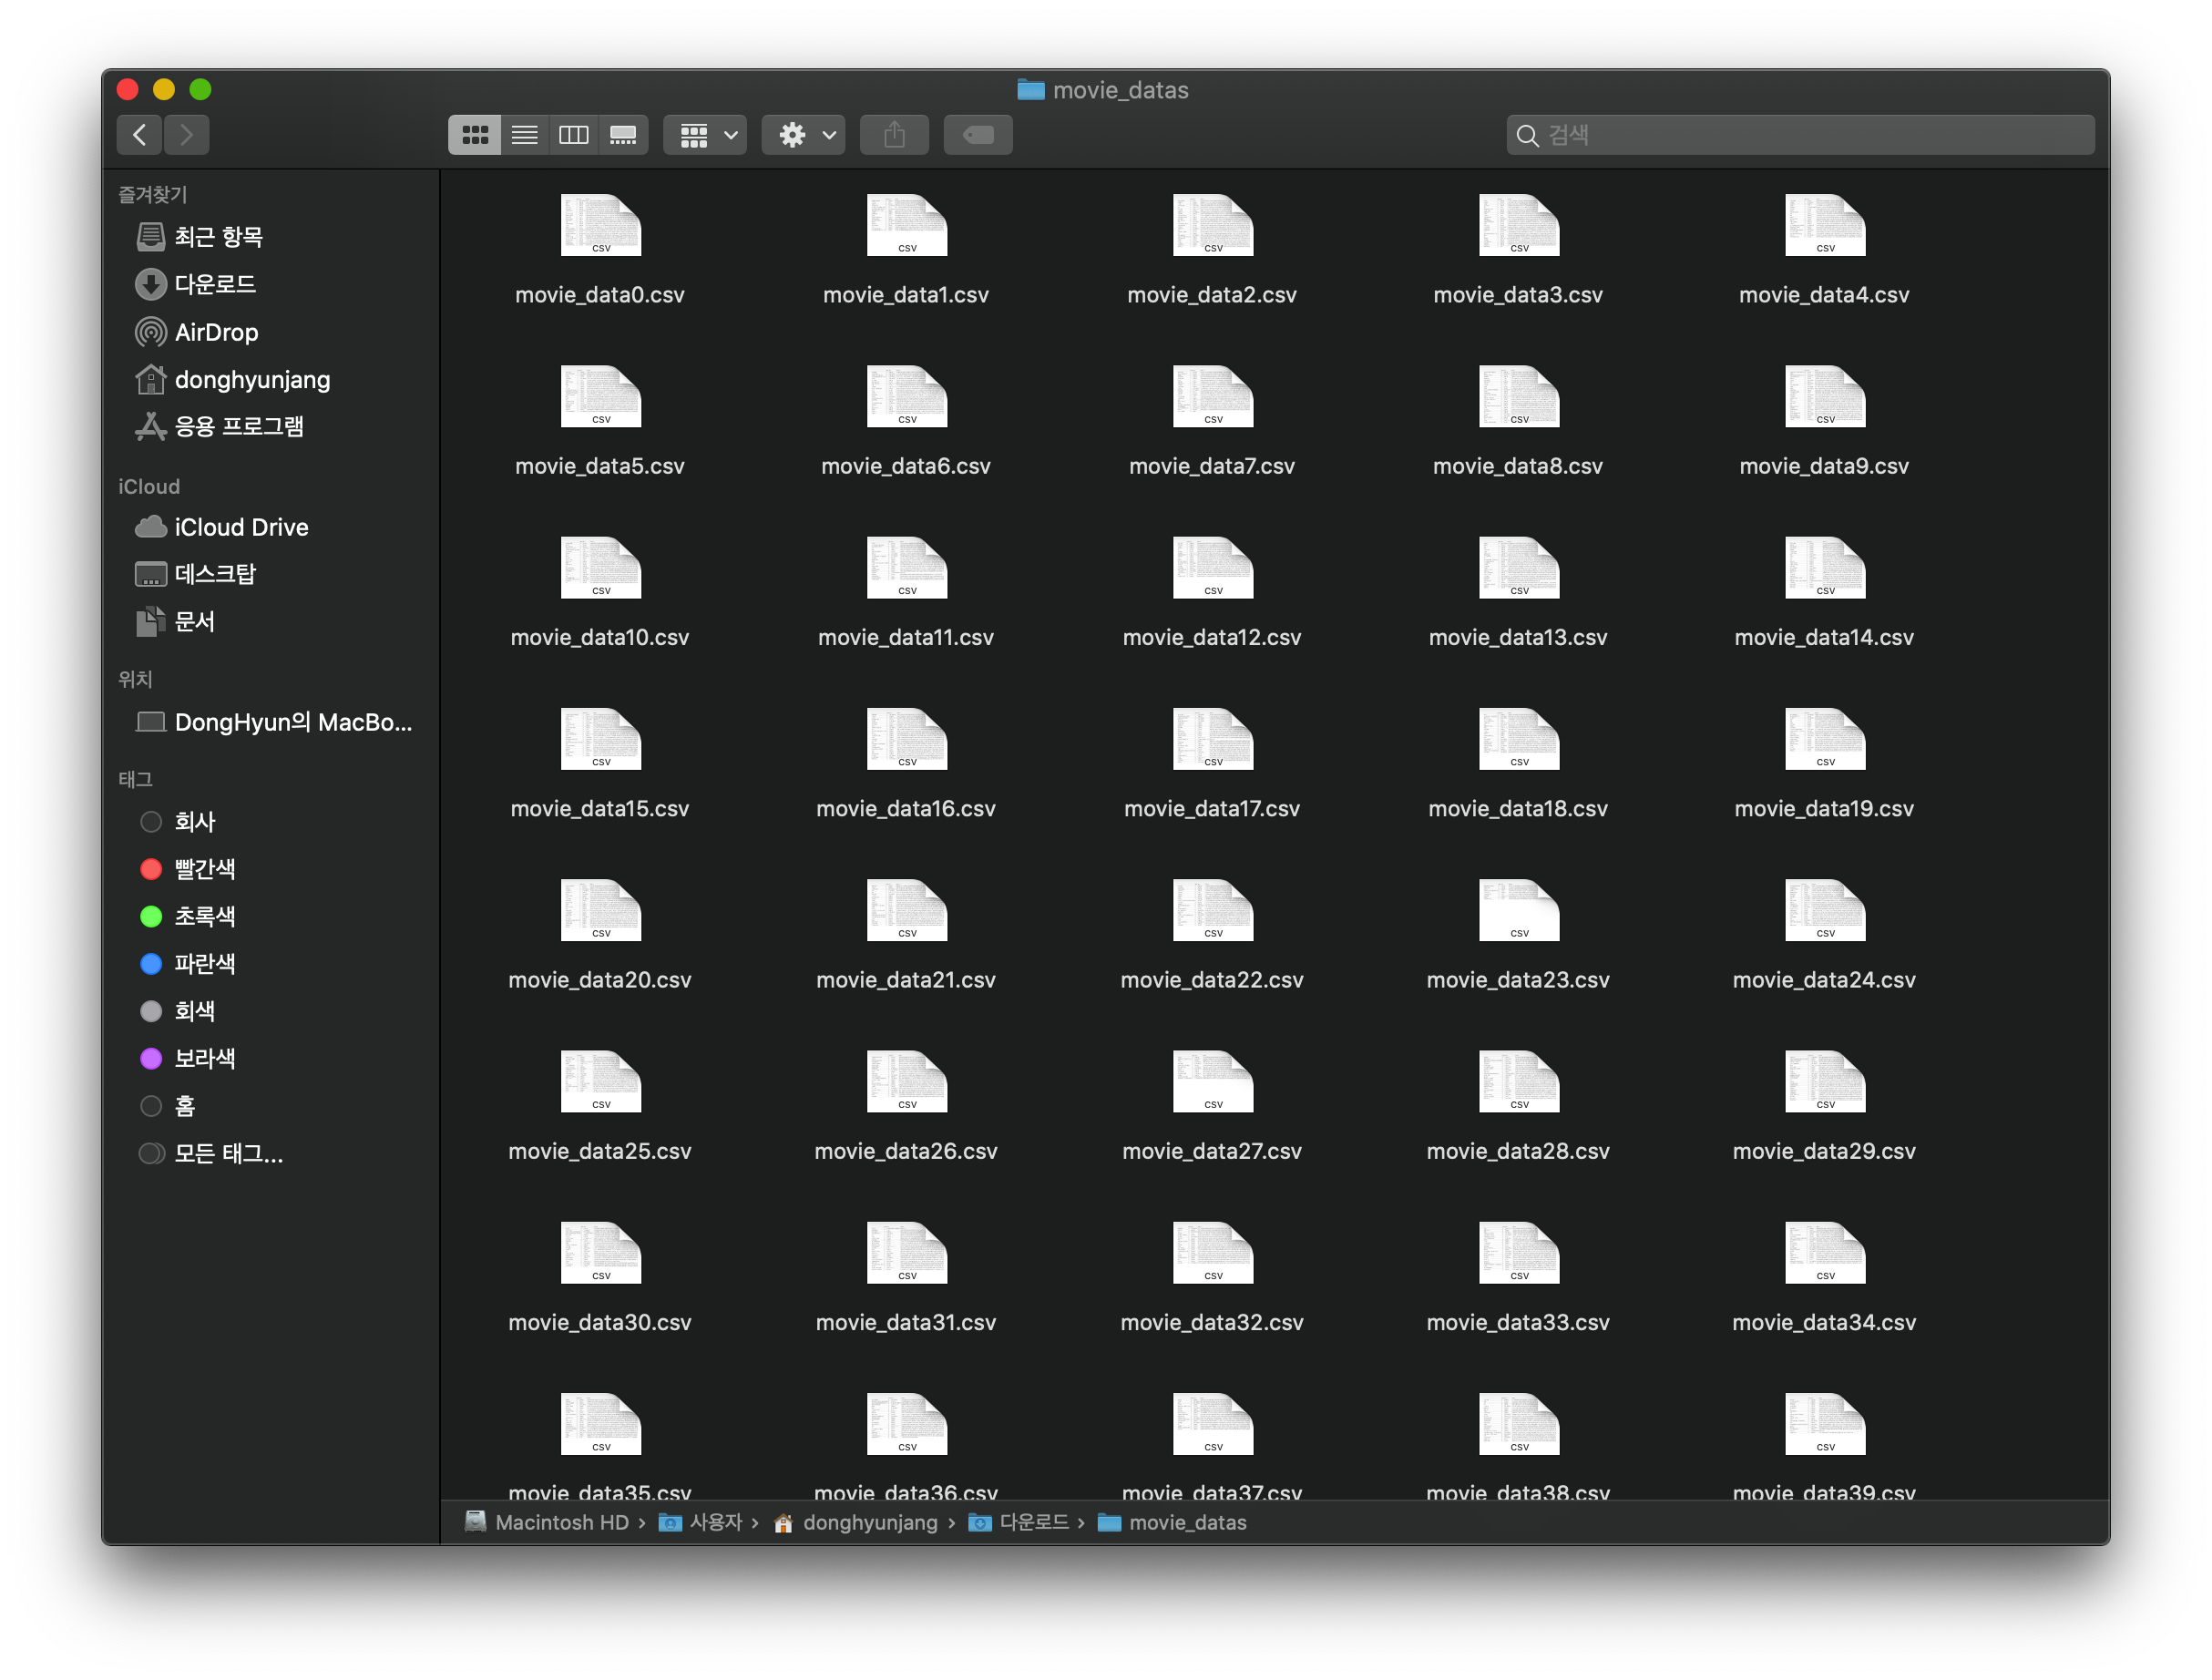The height and width of the screenshot is (1680, 2212).
Task: Click 다운로드 in path bar
Action: 1019,1522
